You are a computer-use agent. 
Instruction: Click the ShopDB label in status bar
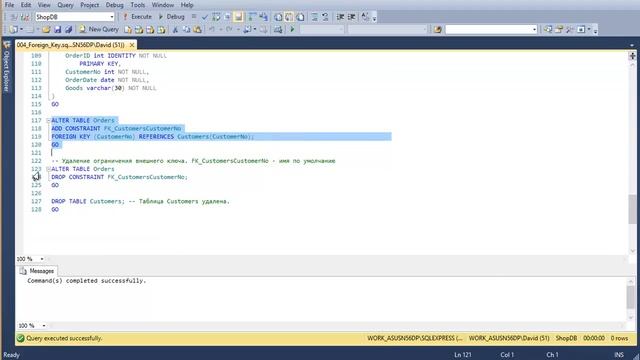[566, 338]
